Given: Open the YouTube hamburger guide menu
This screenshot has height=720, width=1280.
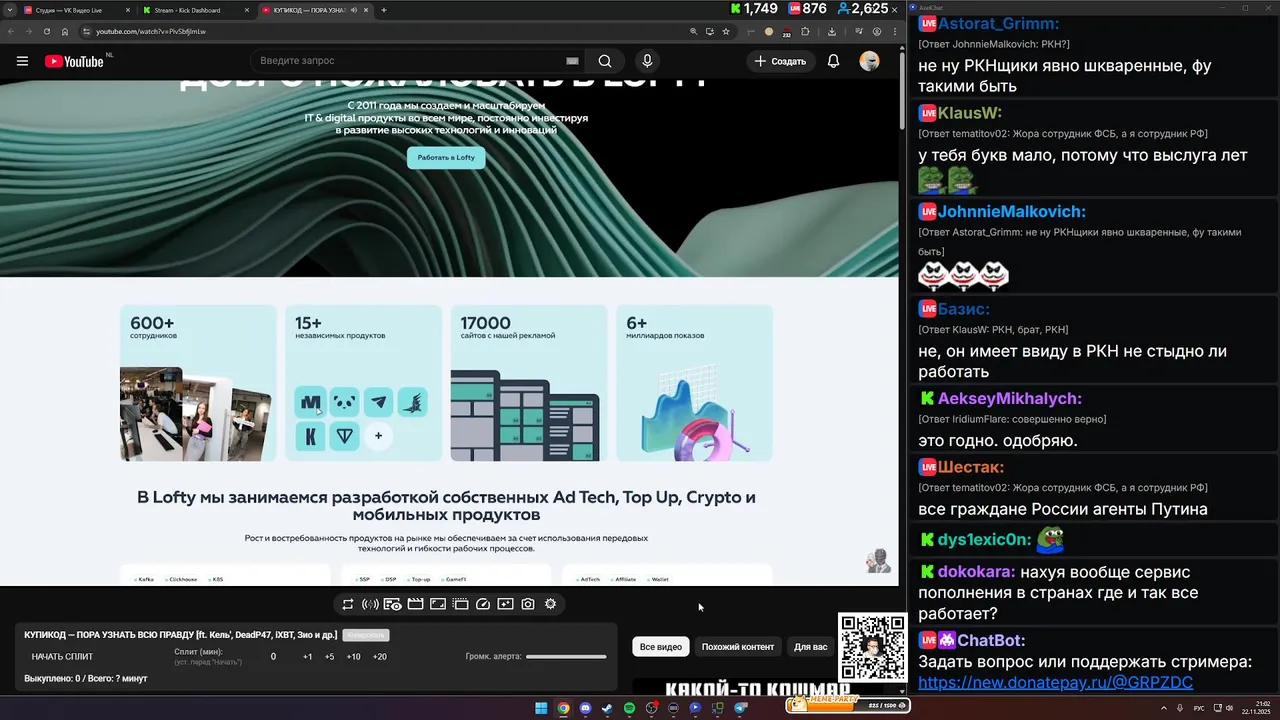Looking at the screenshot, I should 22,61.
